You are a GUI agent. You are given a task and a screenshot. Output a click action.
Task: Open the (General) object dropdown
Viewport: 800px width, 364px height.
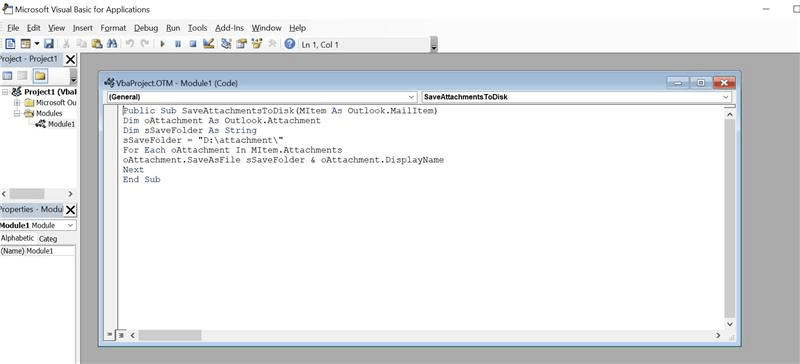[x=261, y=97]
